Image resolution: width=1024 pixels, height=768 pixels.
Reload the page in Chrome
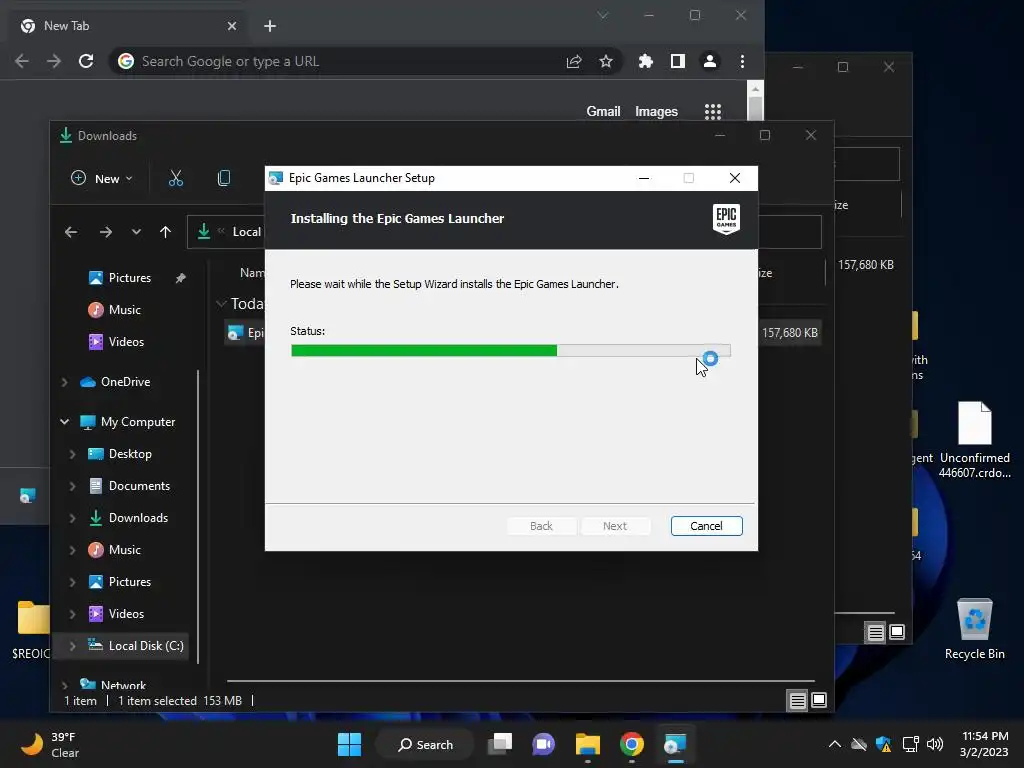pos(86,61)
